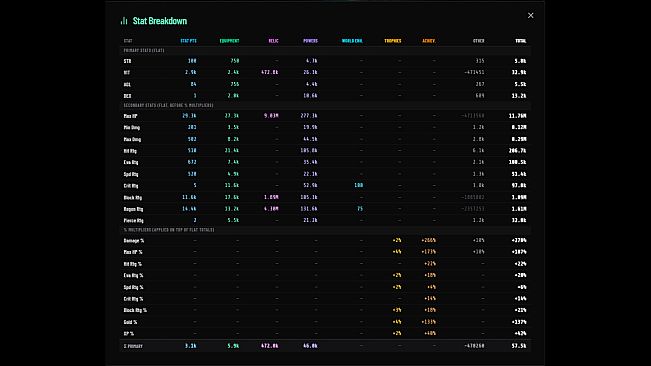Click the Crit Rtg row label
651x366 pixels.
[x=131, y=186]
